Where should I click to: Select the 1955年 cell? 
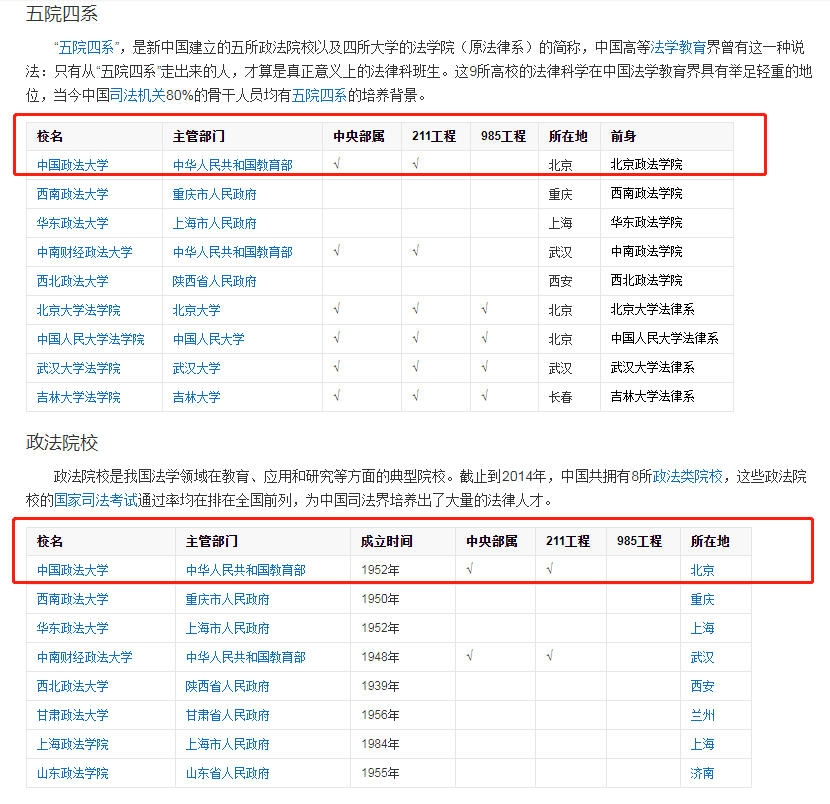(x=403, y=773)
